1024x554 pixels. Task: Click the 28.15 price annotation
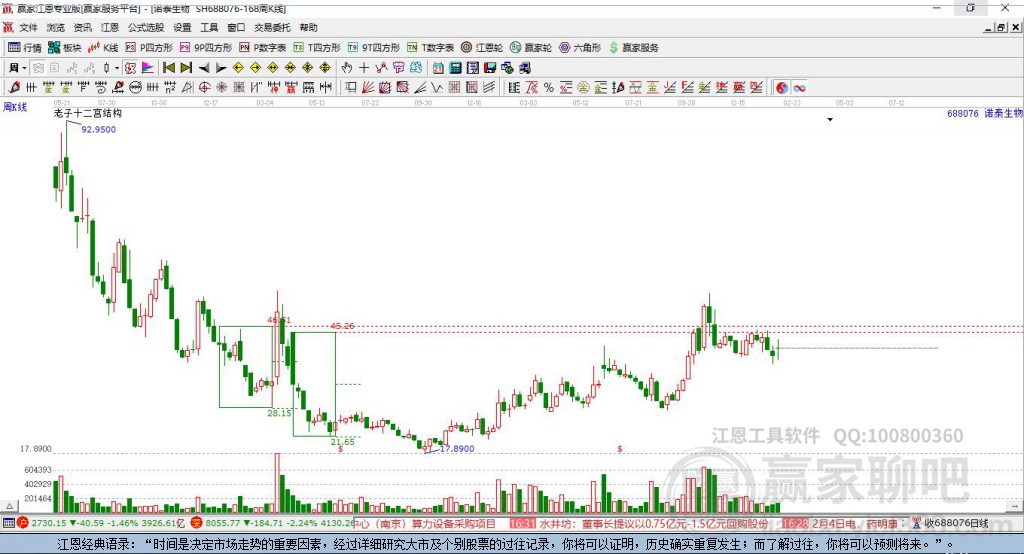[x=280, y=413]
